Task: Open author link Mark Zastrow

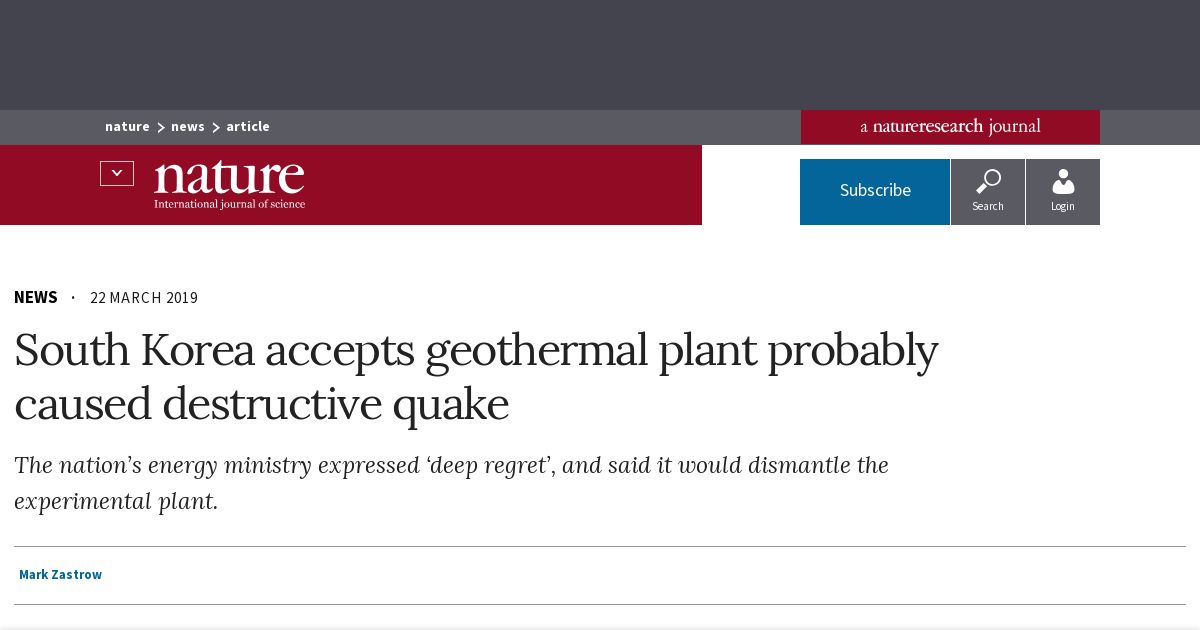Action: point(60,575)
